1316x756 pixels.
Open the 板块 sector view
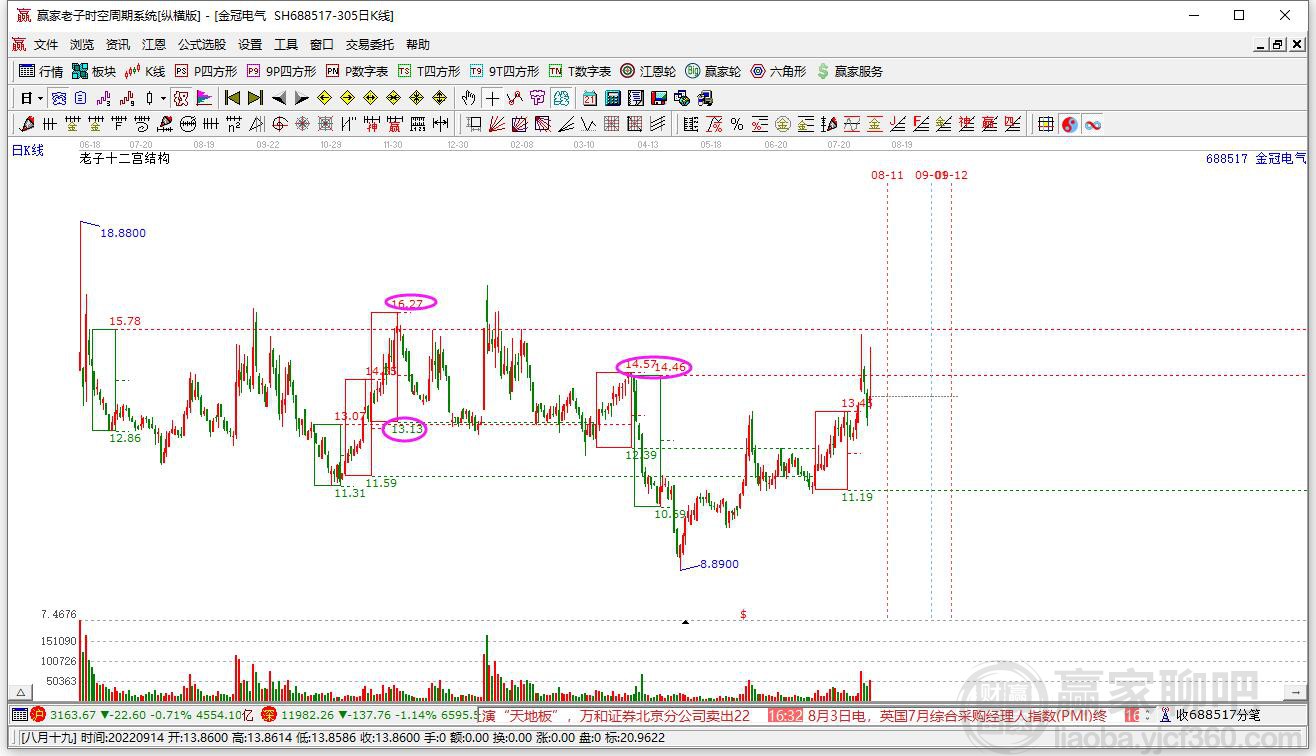[x=94, y=71]
